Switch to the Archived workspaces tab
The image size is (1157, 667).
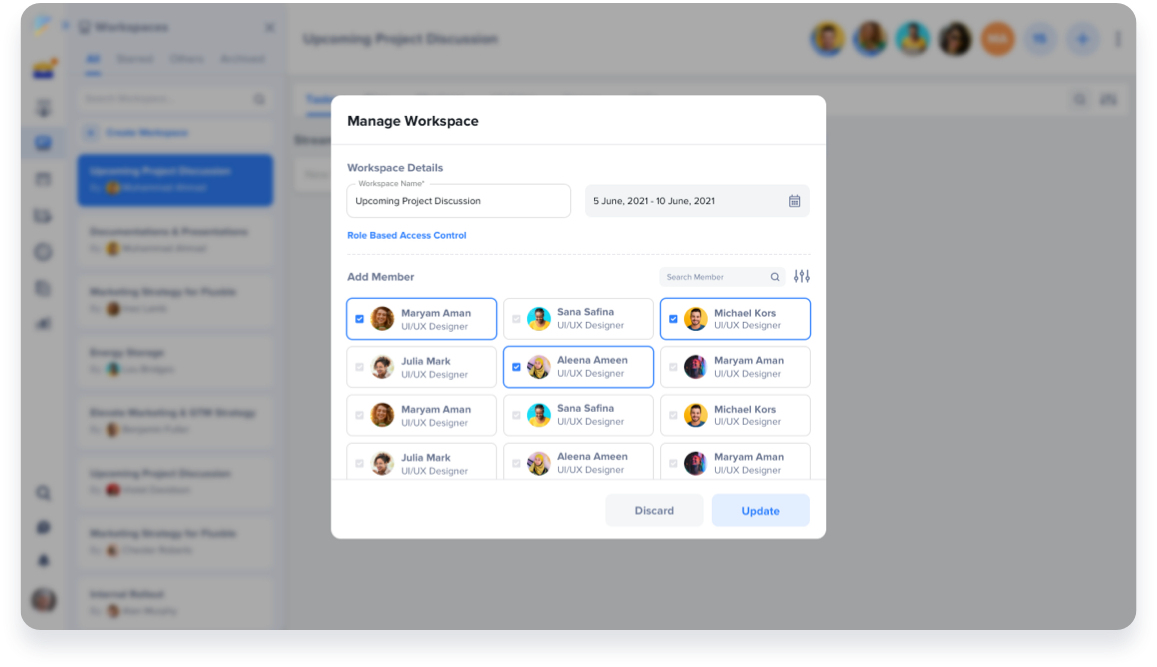[x=242, y=59]
